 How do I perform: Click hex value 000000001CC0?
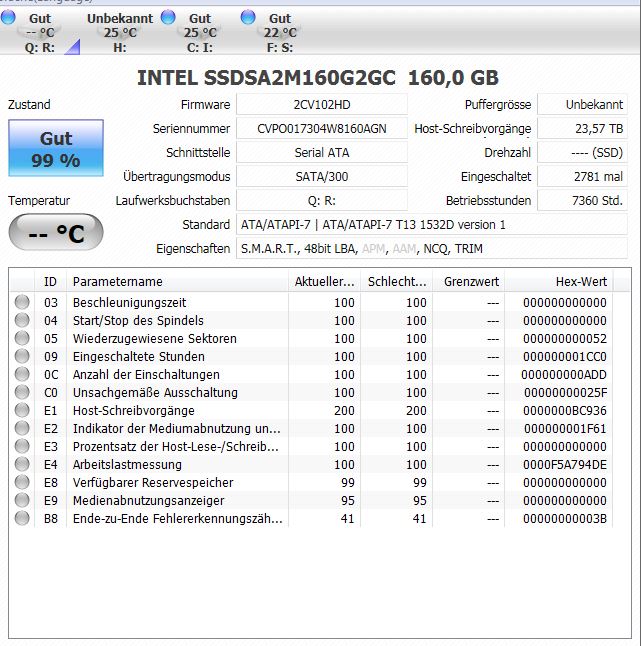pyautogui.click(x=565, y=356)
